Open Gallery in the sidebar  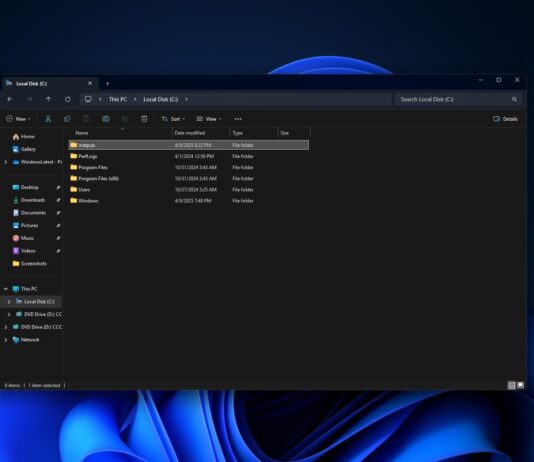coord(24,149)
